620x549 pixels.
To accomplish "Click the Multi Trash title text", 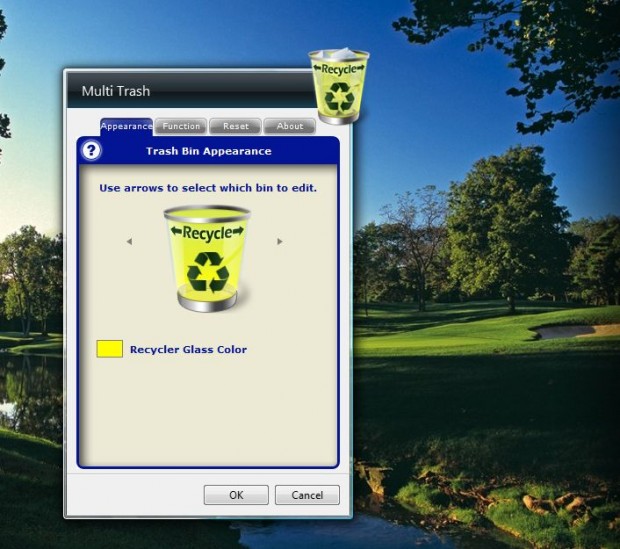I will (116, 91).
